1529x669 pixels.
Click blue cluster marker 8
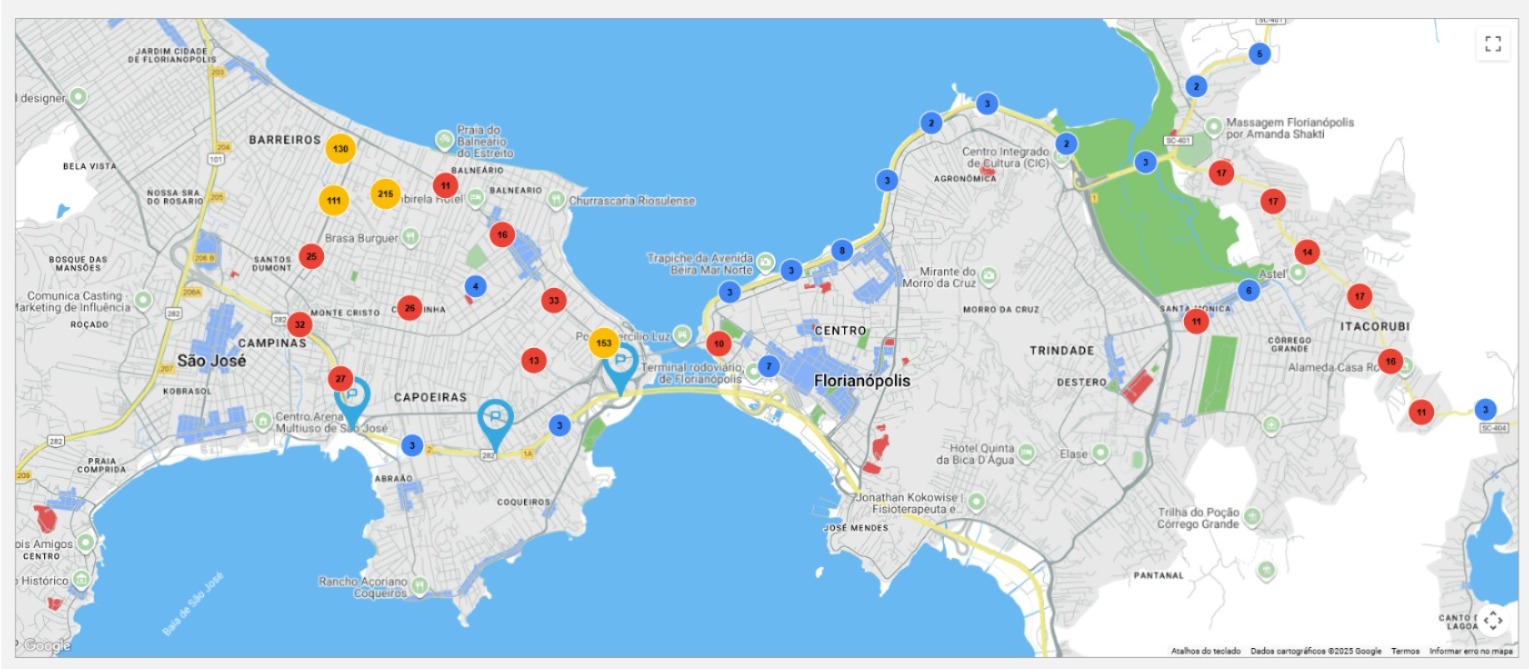point(842,250)
